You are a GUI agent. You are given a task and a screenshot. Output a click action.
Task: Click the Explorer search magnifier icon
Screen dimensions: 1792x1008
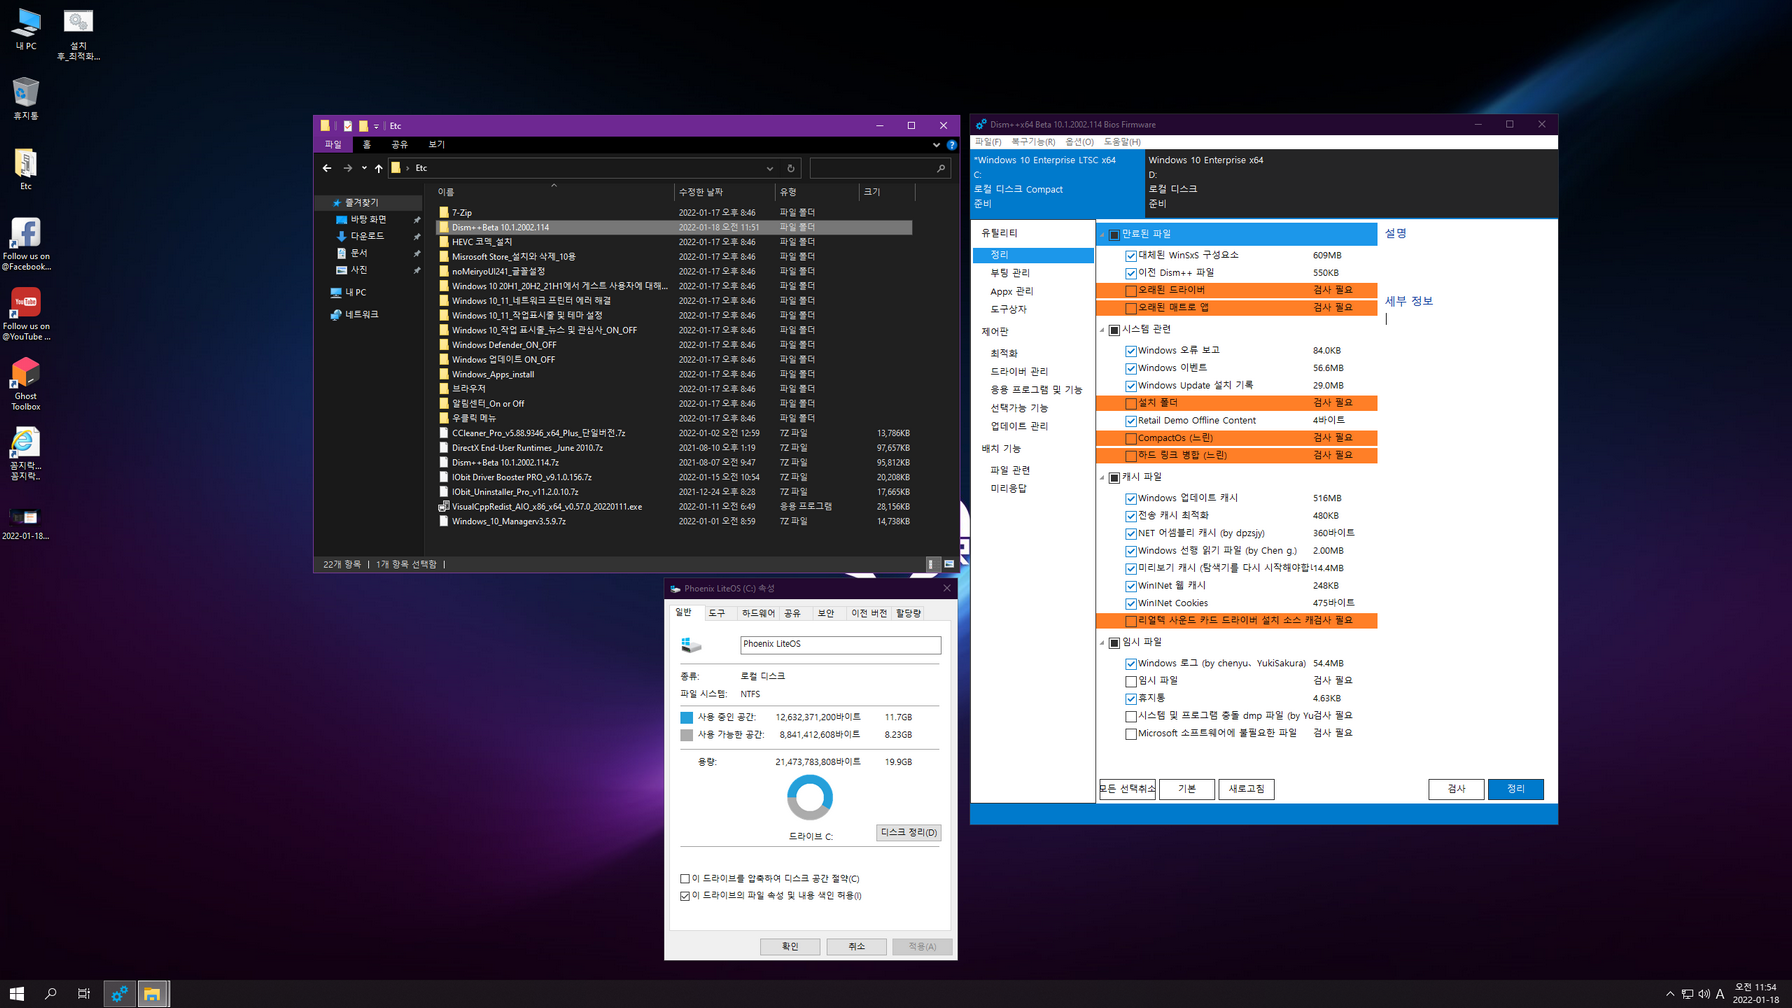(941, 168)
